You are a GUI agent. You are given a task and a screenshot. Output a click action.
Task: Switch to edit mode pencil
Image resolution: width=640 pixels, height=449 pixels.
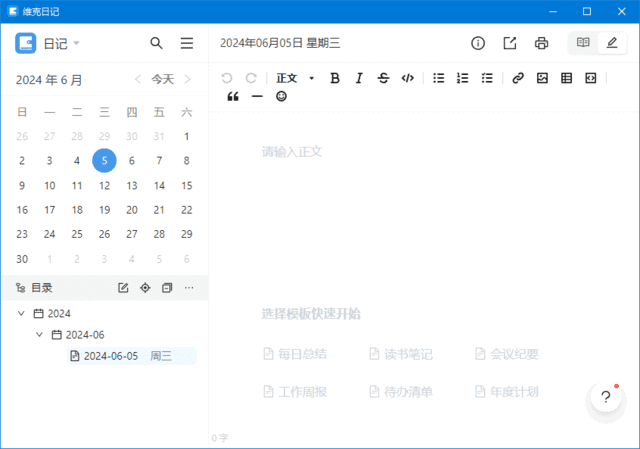[x=612, y=43]
